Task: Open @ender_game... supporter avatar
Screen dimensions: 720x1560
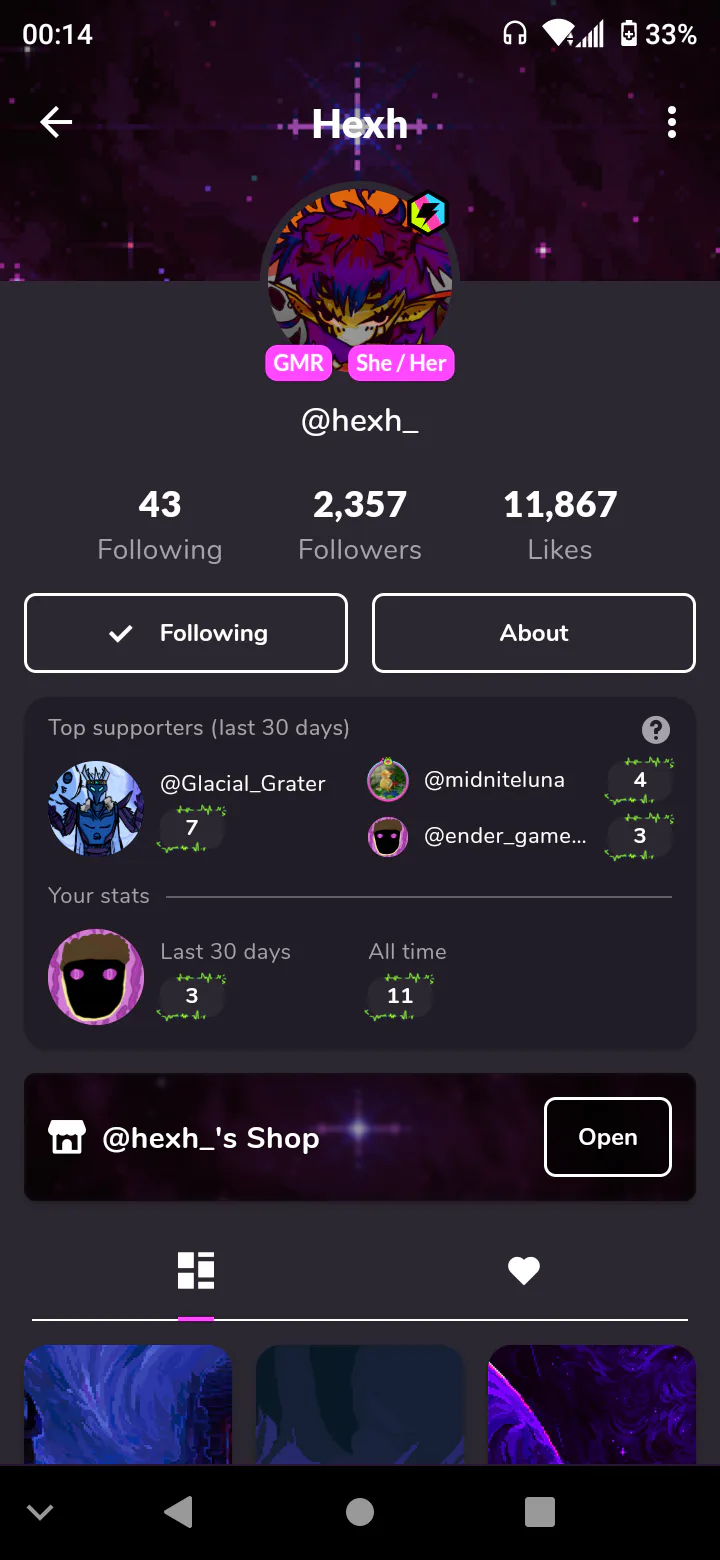Action: coord(388,836)
